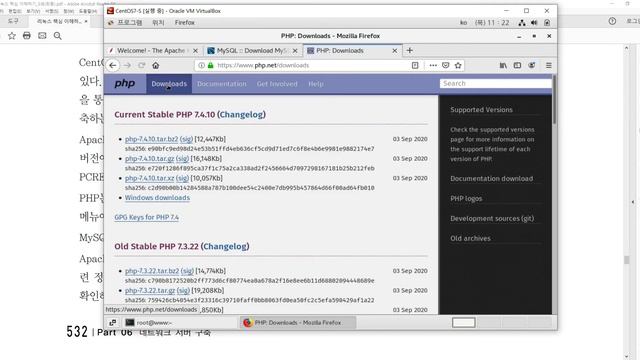Open Development sources (git) link
The height and width of the screenshot is (360, 640).
point(492,218)
